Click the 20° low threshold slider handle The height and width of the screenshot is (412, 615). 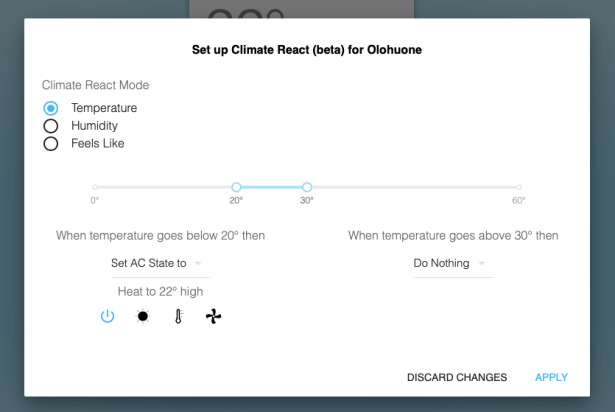(236, 187)
